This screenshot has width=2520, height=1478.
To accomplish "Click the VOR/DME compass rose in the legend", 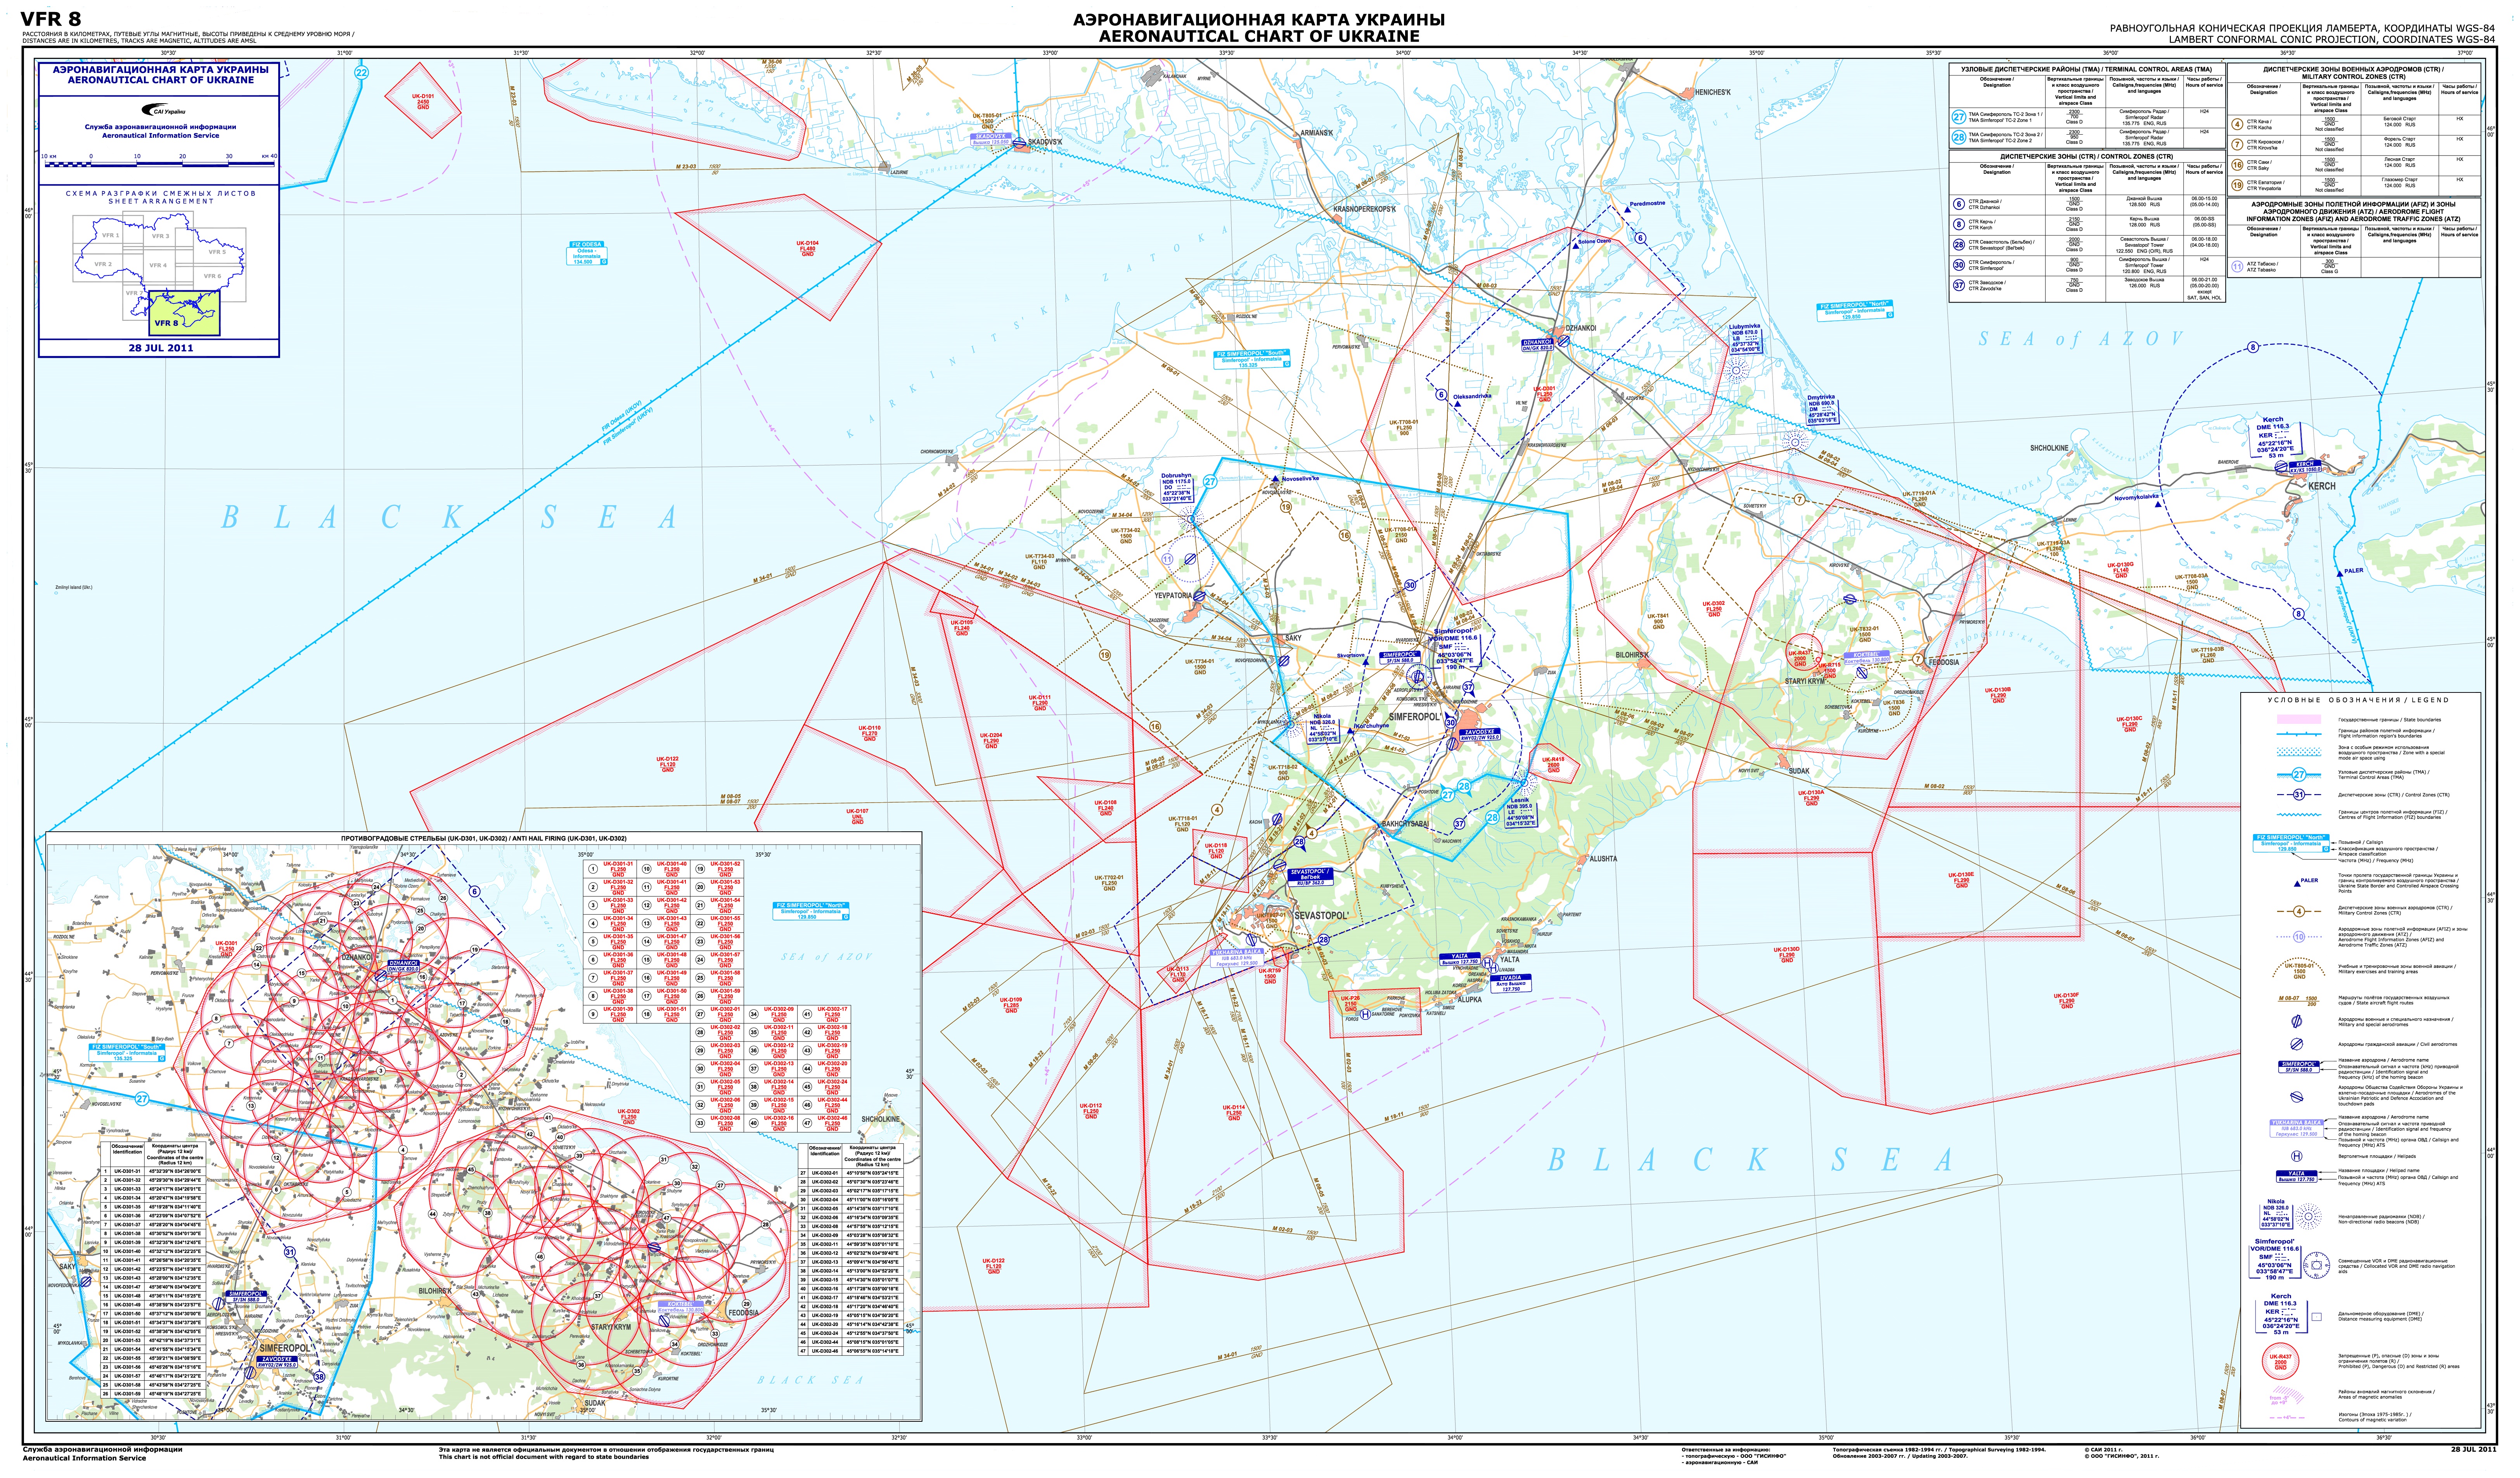I will point(2317,1267).
